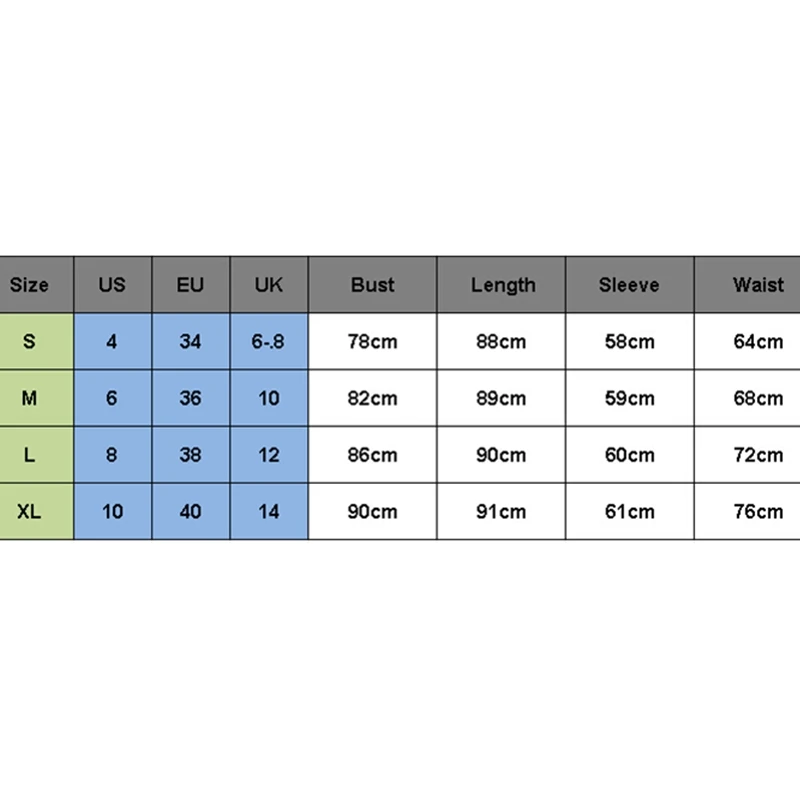Click the 6-.8 UK size cell
800x800 pixels.
pos(268,341)
